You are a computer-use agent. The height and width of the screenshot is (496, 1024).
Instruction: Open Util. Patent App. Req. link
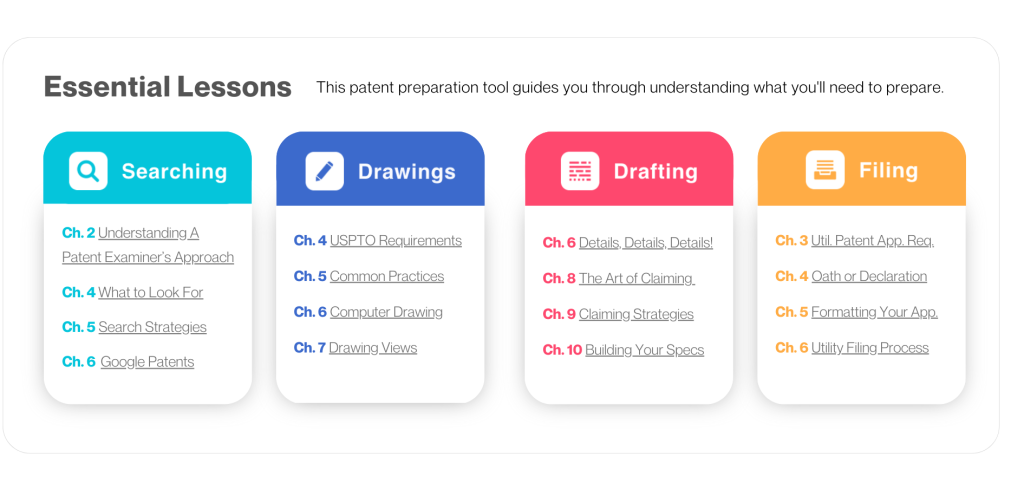click(872, 240)
